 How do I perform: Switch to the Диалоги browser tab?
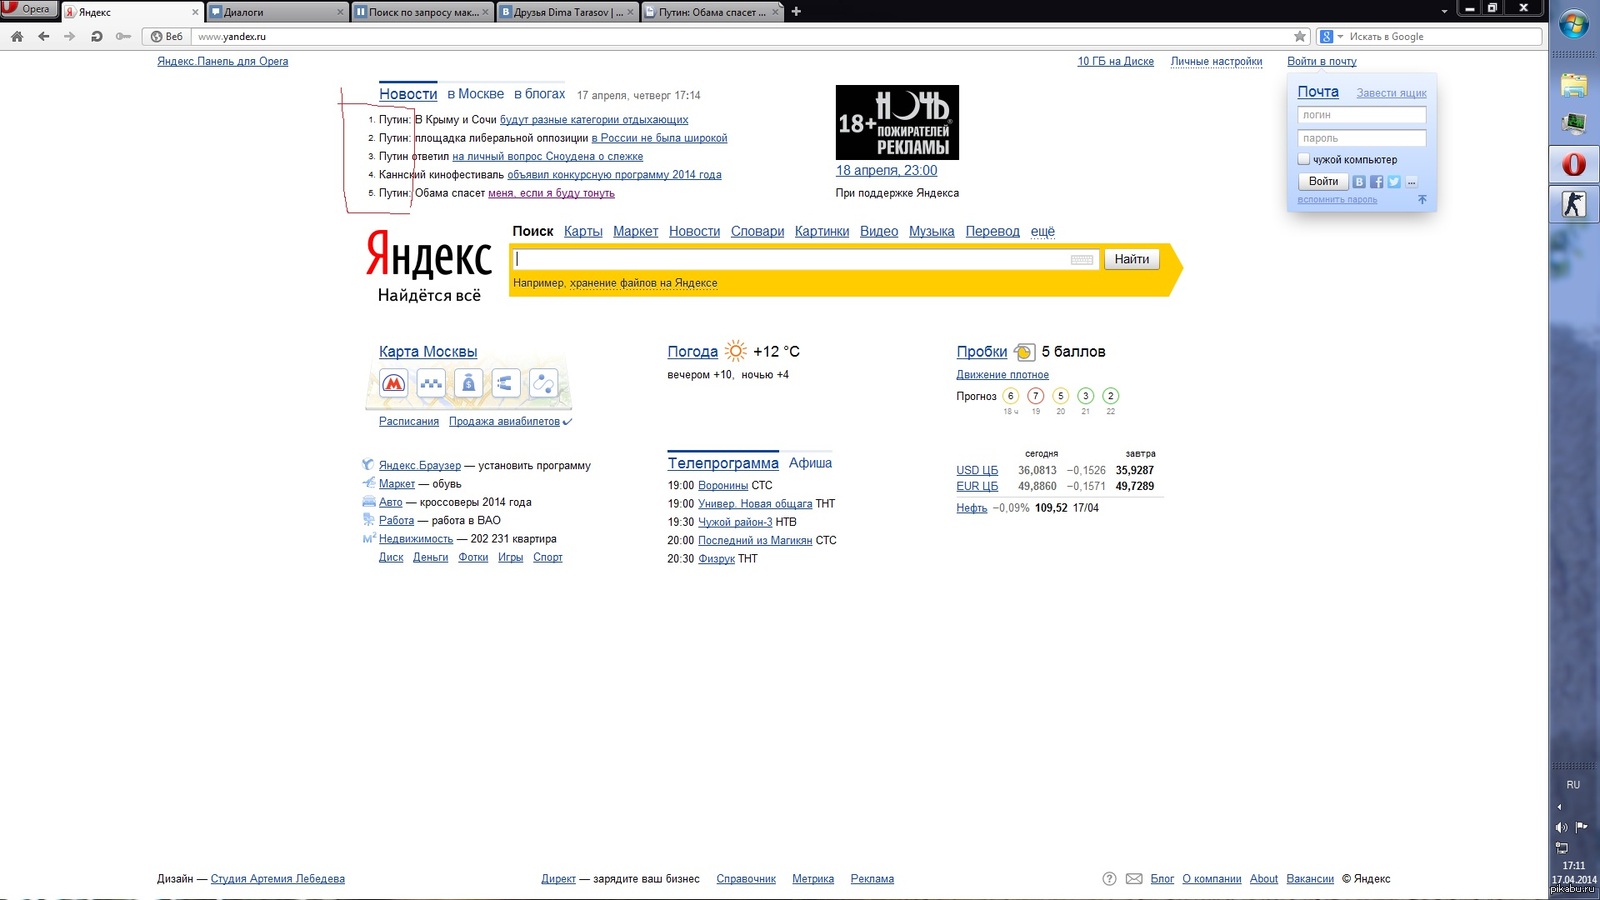tap(272, 12)
